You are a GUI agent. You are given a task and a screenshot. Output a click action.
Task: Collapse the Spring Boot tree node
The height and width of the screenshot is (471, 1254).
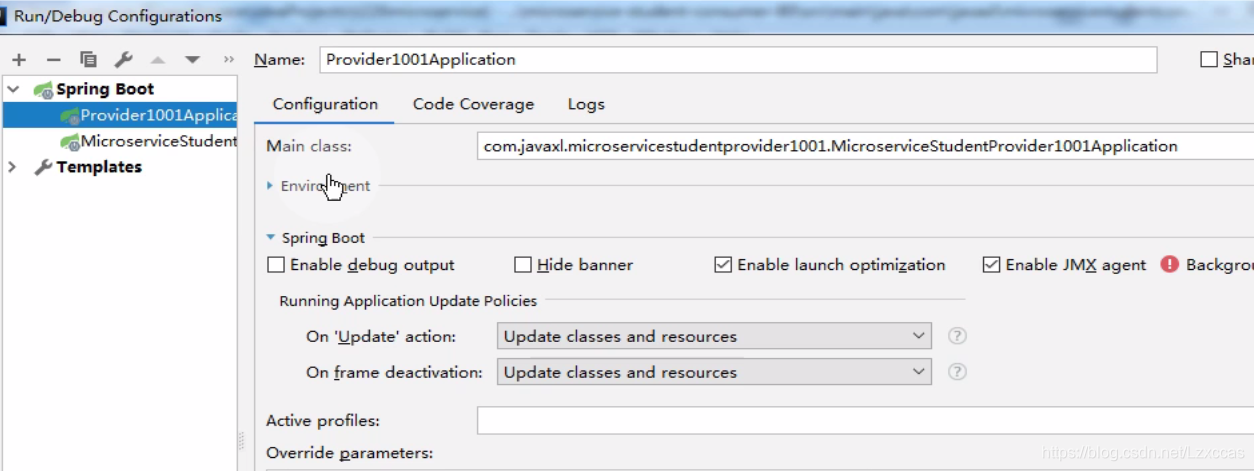(x=13, y=89)
